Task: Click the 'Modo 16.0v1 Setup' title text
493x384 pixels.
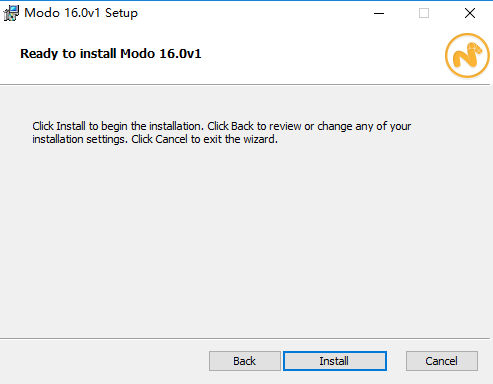Action: coord(81,13)
